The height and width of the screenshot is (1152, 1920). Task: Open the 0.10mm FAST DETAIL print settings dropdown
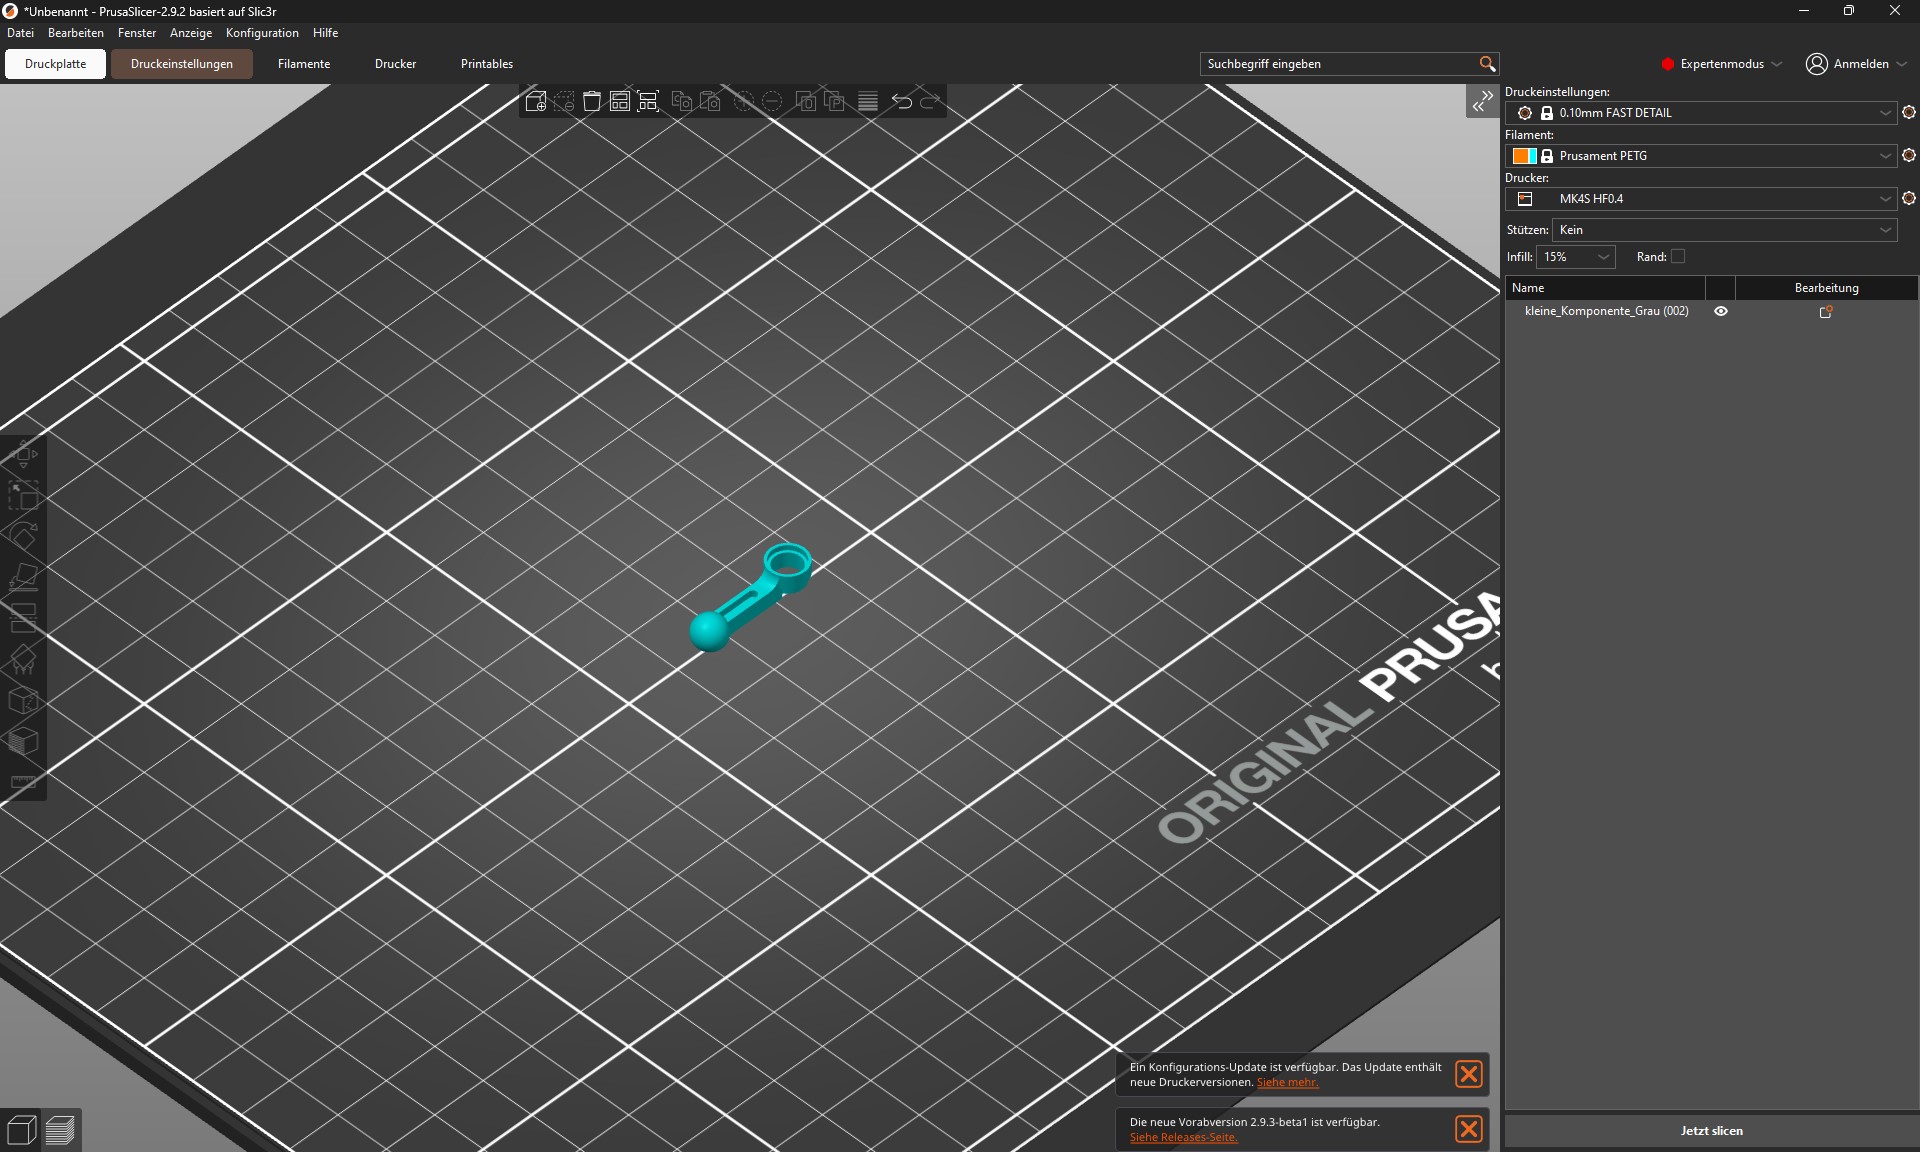[x=1701, y=113]
